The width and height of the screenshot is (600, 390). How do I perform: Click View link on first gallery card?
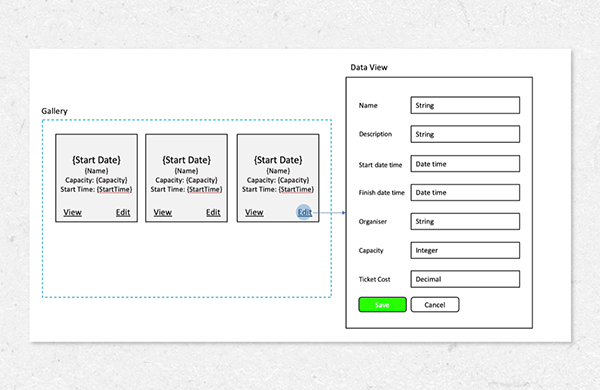(x=72, y=212)
